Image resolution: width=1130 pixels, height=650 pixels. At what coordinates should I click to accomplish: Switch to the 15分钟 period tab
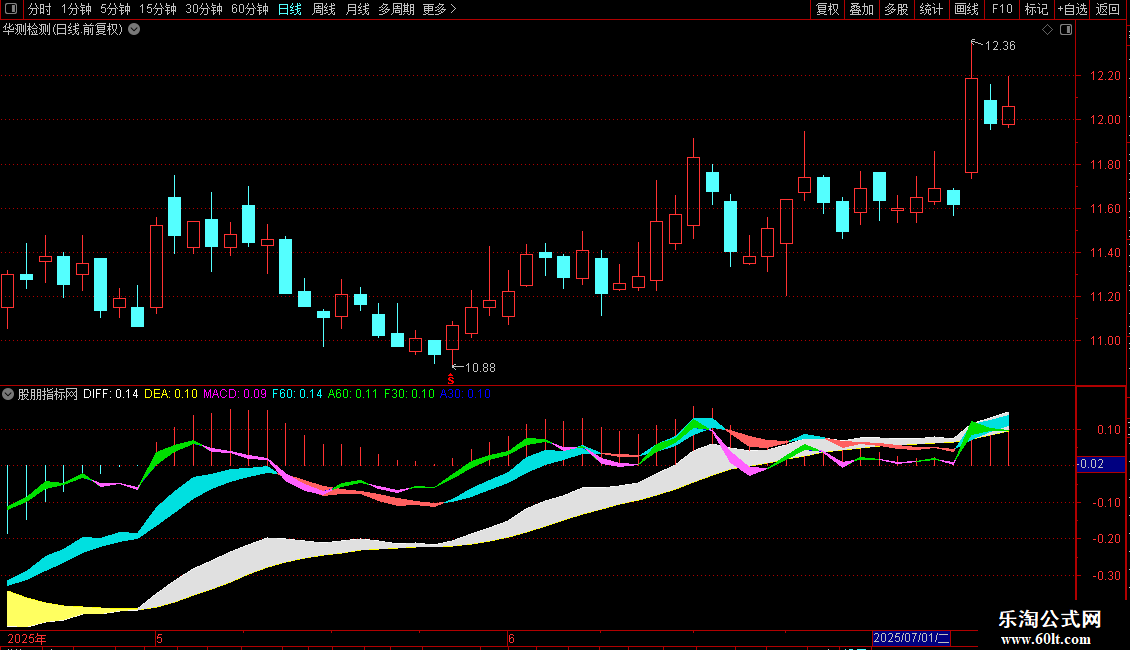coord(158,9)
